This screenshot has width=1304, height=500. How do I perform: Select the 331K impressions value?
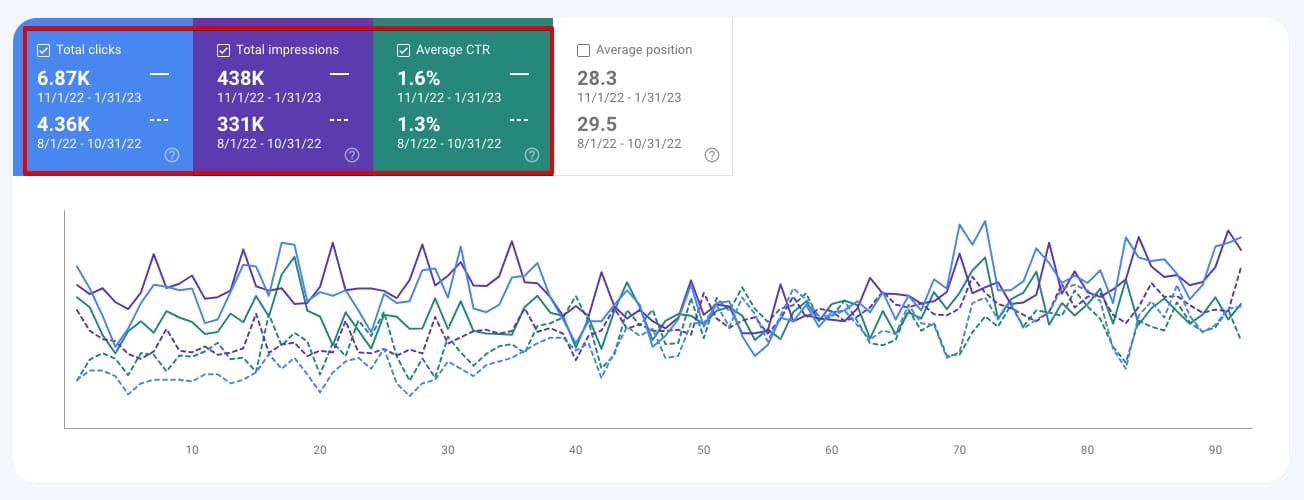click(x=241, y=124)
